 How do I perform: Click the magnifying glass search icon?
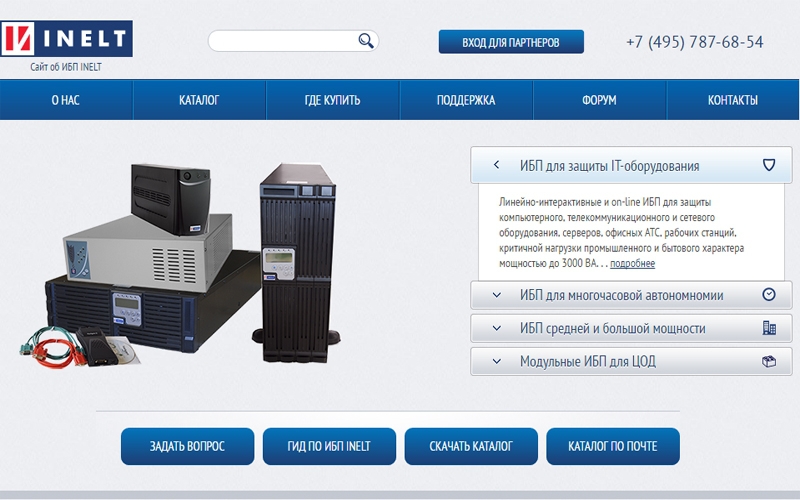tap(366, 41)
